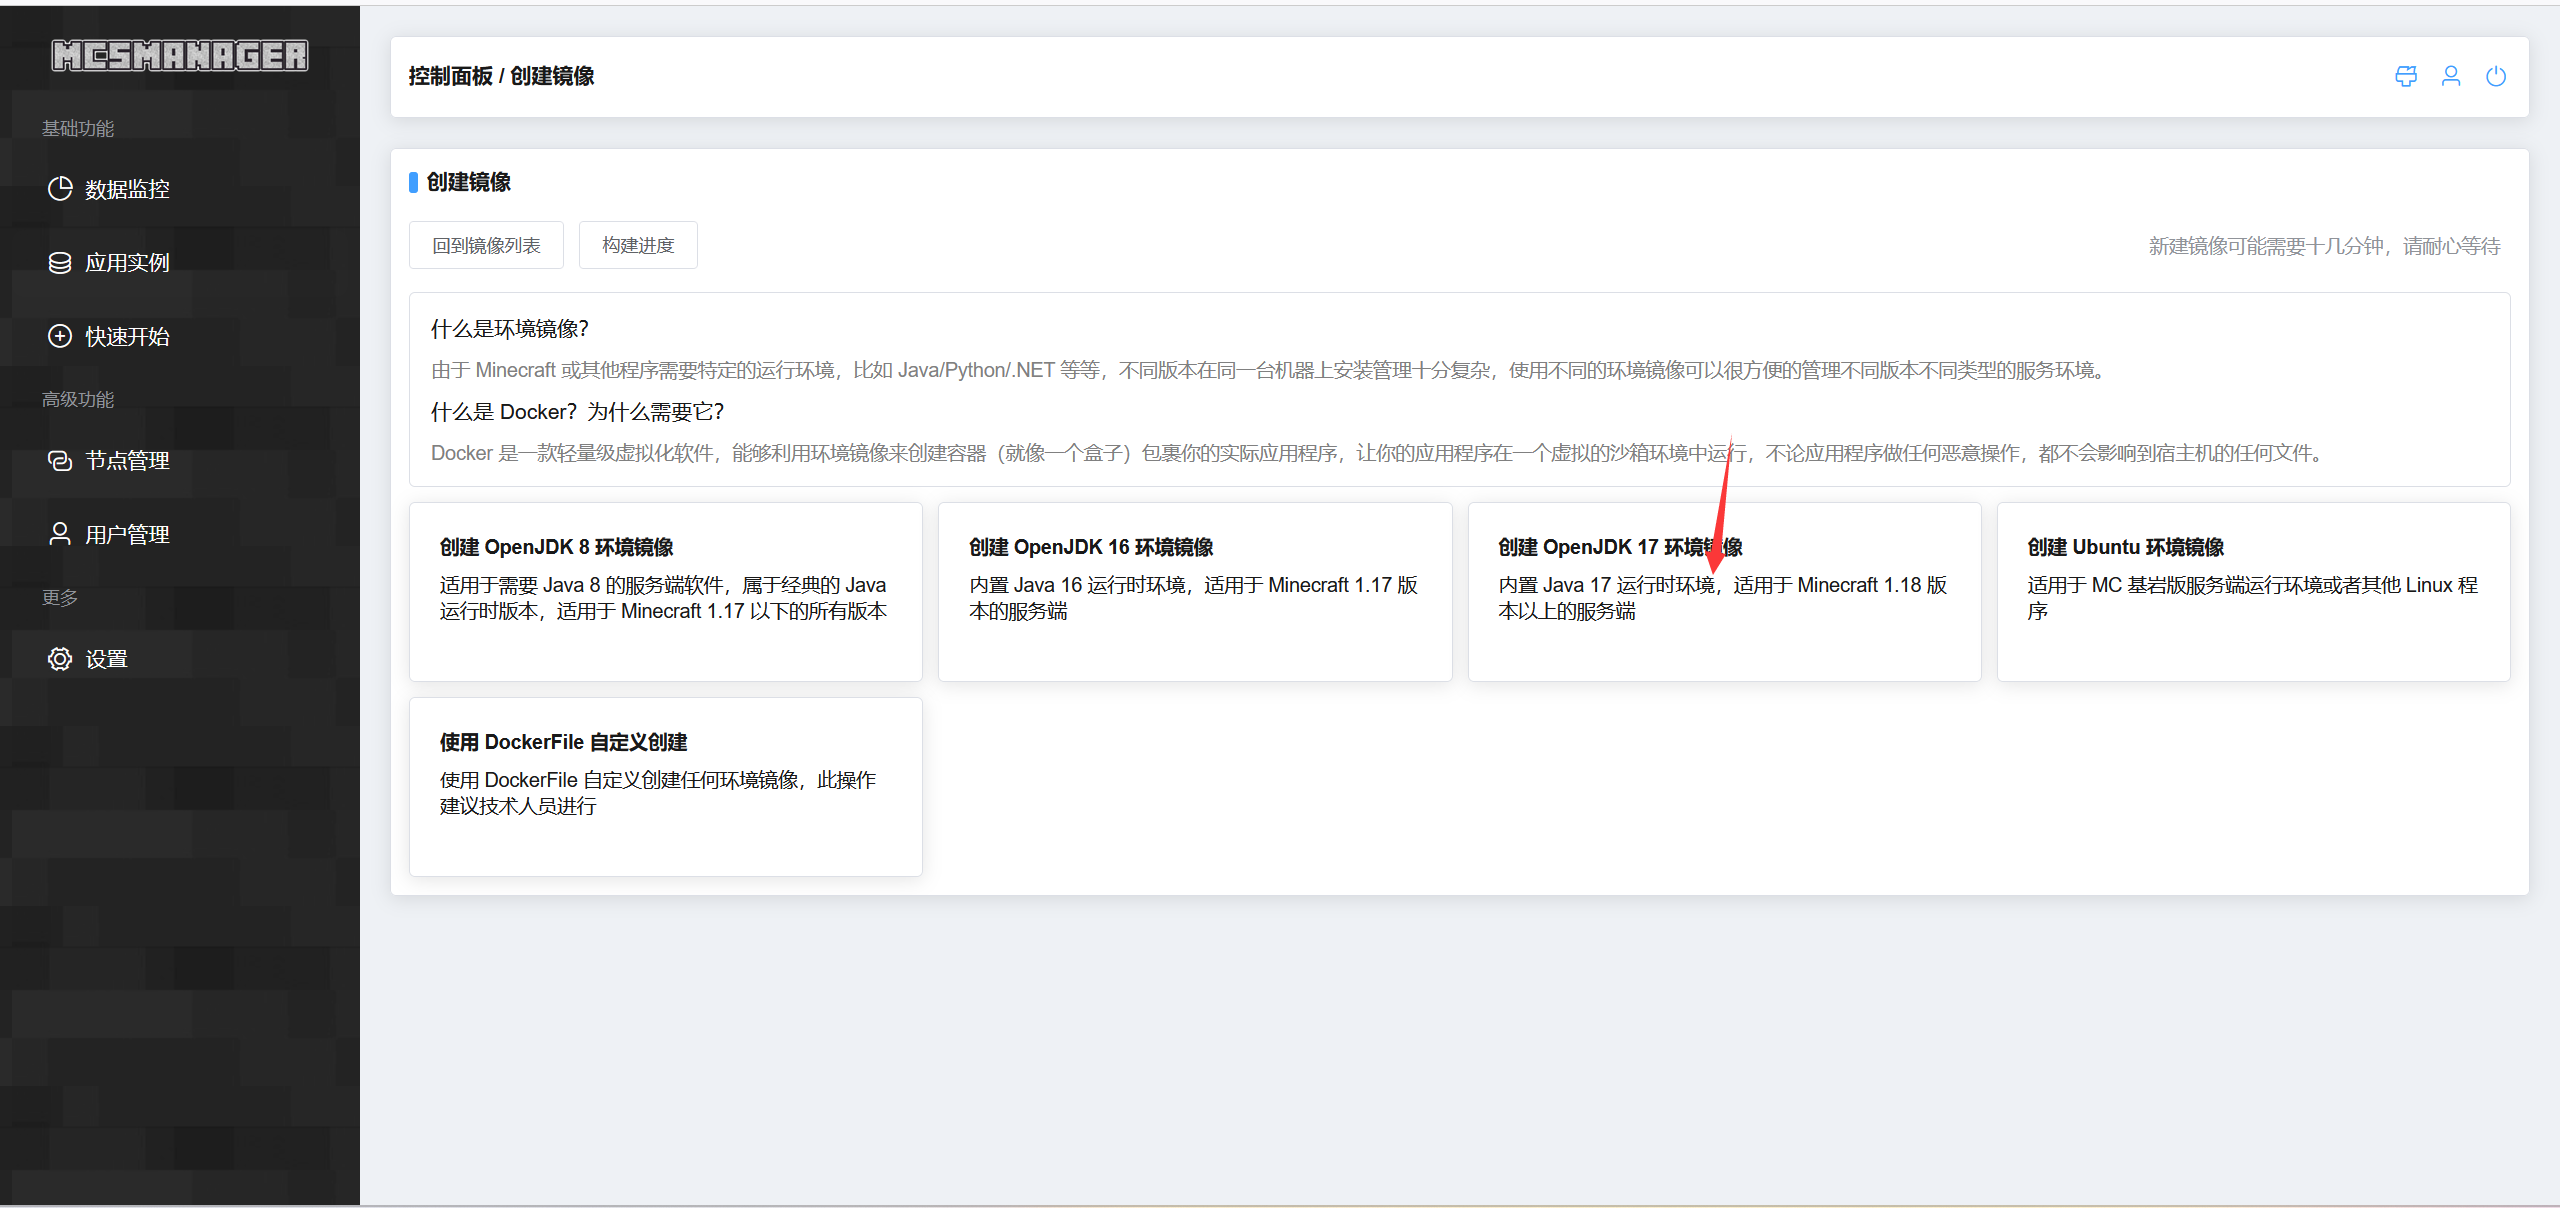Open the user profile icon top right
The height and width of the screenshot is (1208, 2560).
(x=2451, y=76)
